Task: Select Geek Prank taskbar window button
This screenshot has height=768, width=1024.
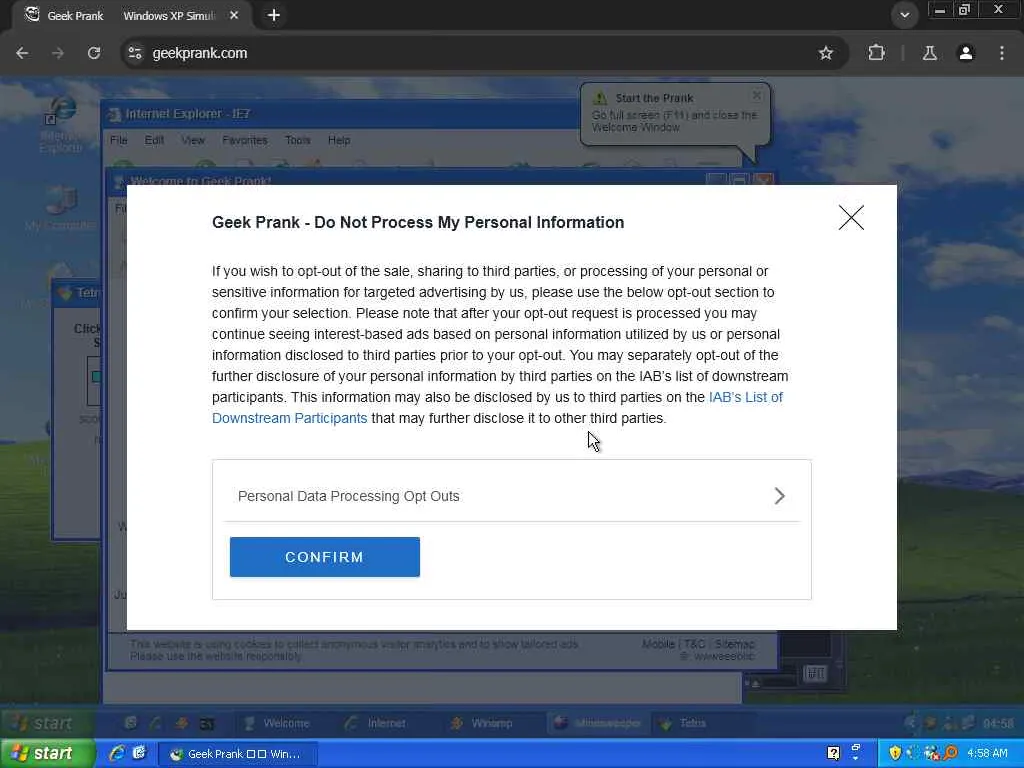Action: [238, 754]
